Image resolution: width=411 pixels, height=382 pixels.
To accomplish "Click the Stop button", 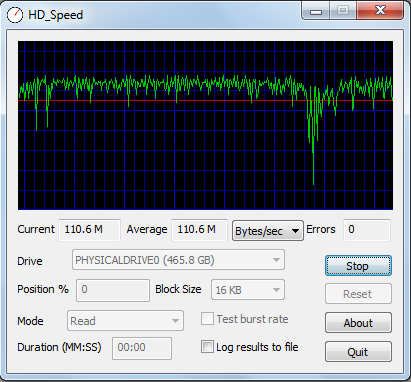I will [x=358, y=266].
